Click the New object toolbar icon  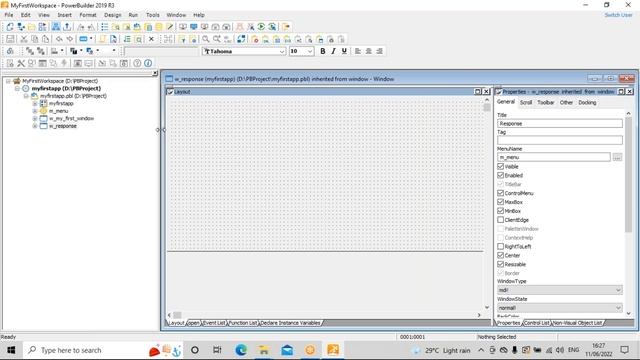(10, 27)
